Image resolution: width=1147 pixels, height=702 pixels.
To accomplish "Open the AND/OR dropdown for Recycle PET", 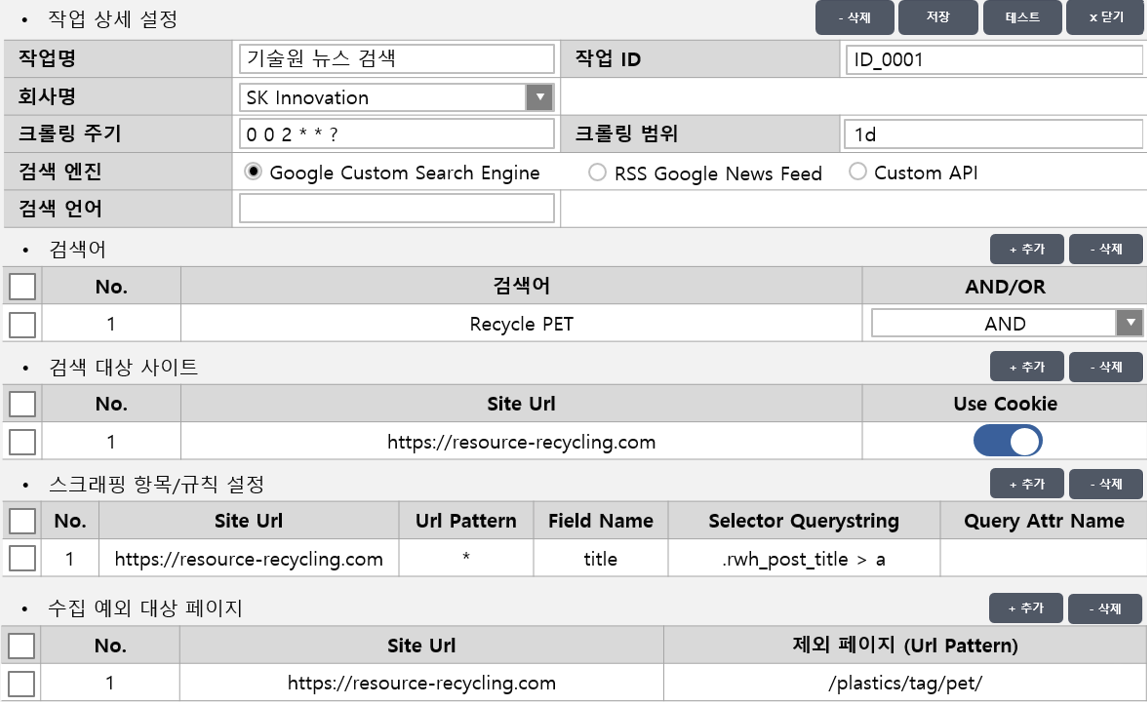I will pyautogui.click(x=1129, y=323).
